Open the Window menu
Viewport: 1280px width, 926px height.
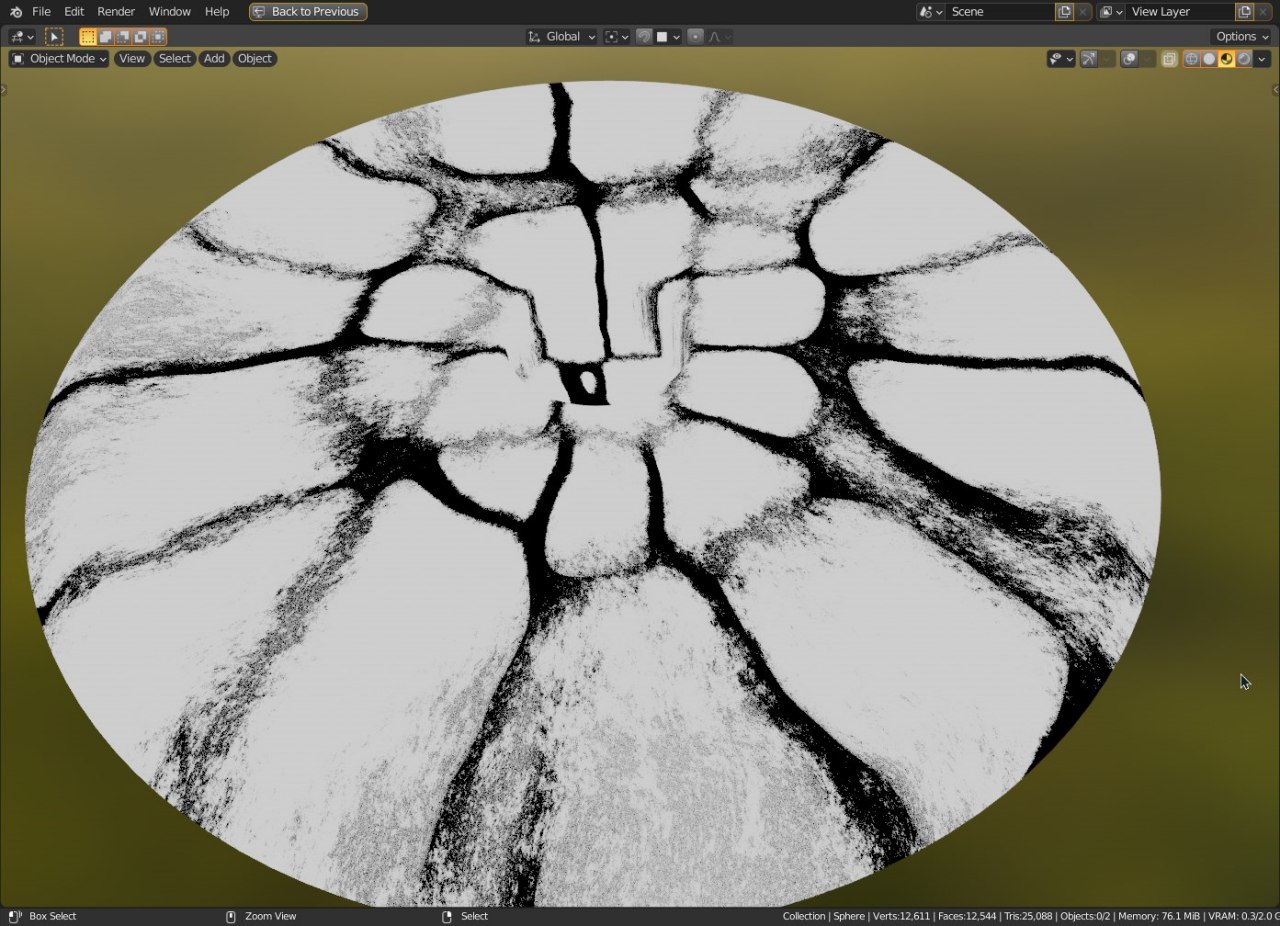click(x=170, y=12)
